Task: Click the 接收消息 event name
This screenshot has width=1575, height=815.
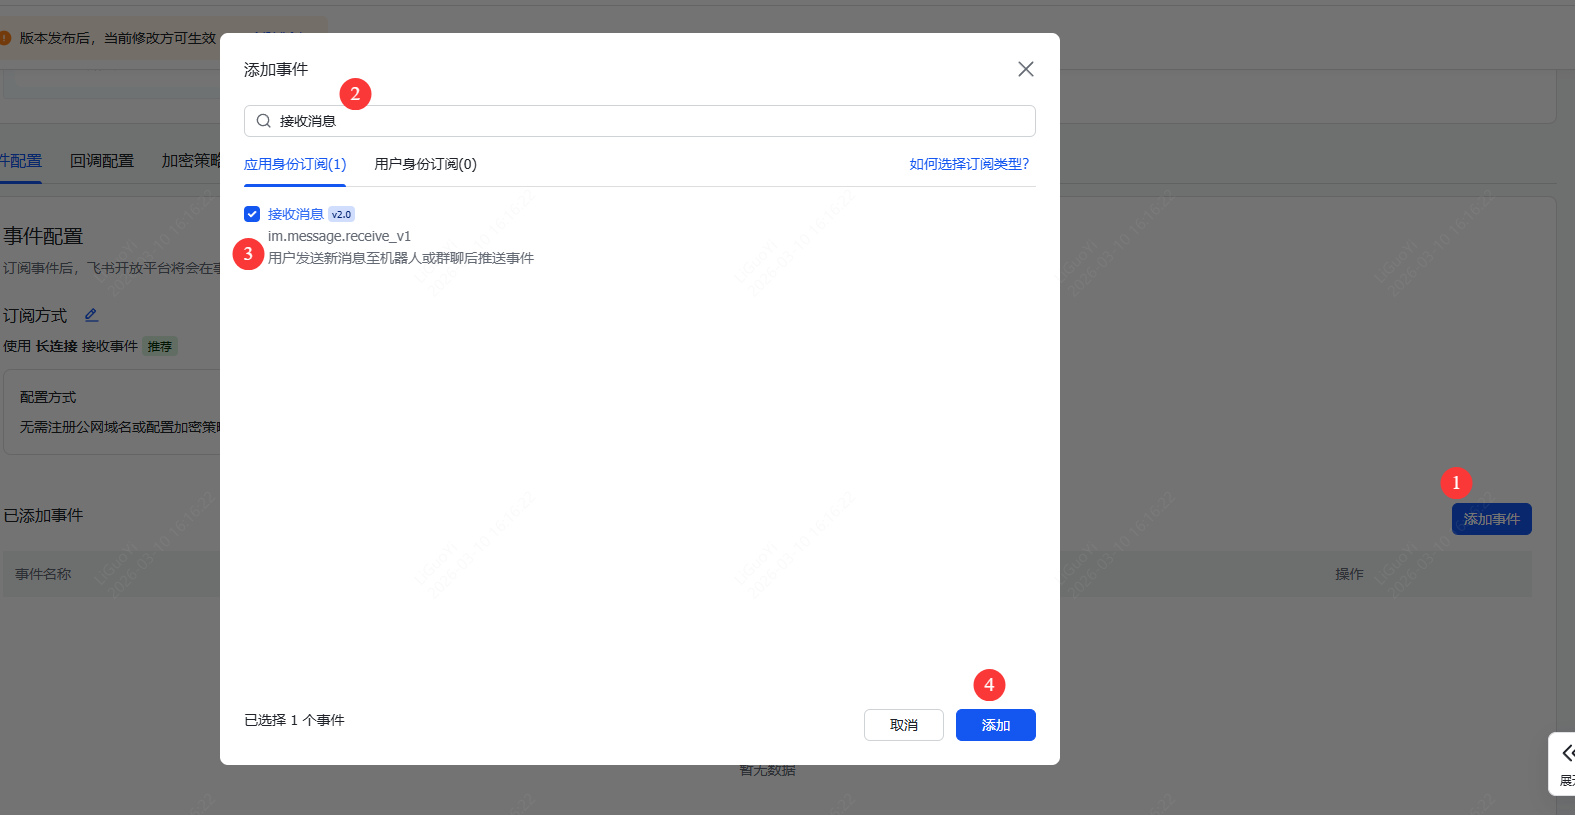Action: click(x=295, y=214)
